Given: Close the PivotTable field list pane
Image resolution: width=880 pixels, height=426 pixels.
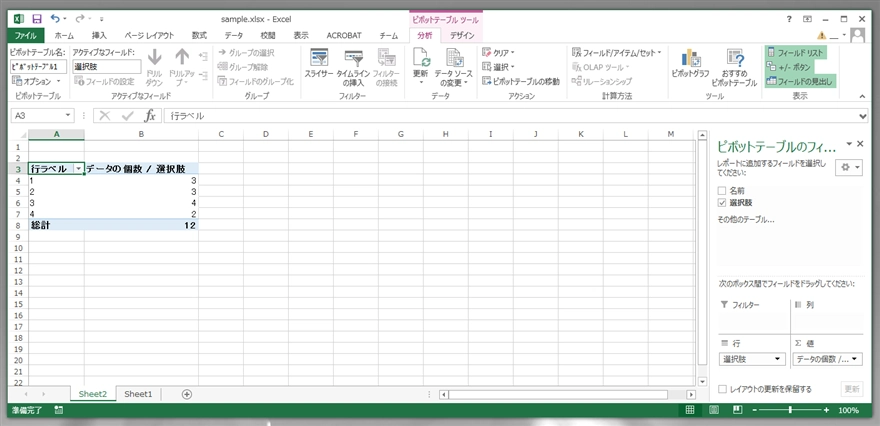Looking at the screenshot, I should [860, 144].
